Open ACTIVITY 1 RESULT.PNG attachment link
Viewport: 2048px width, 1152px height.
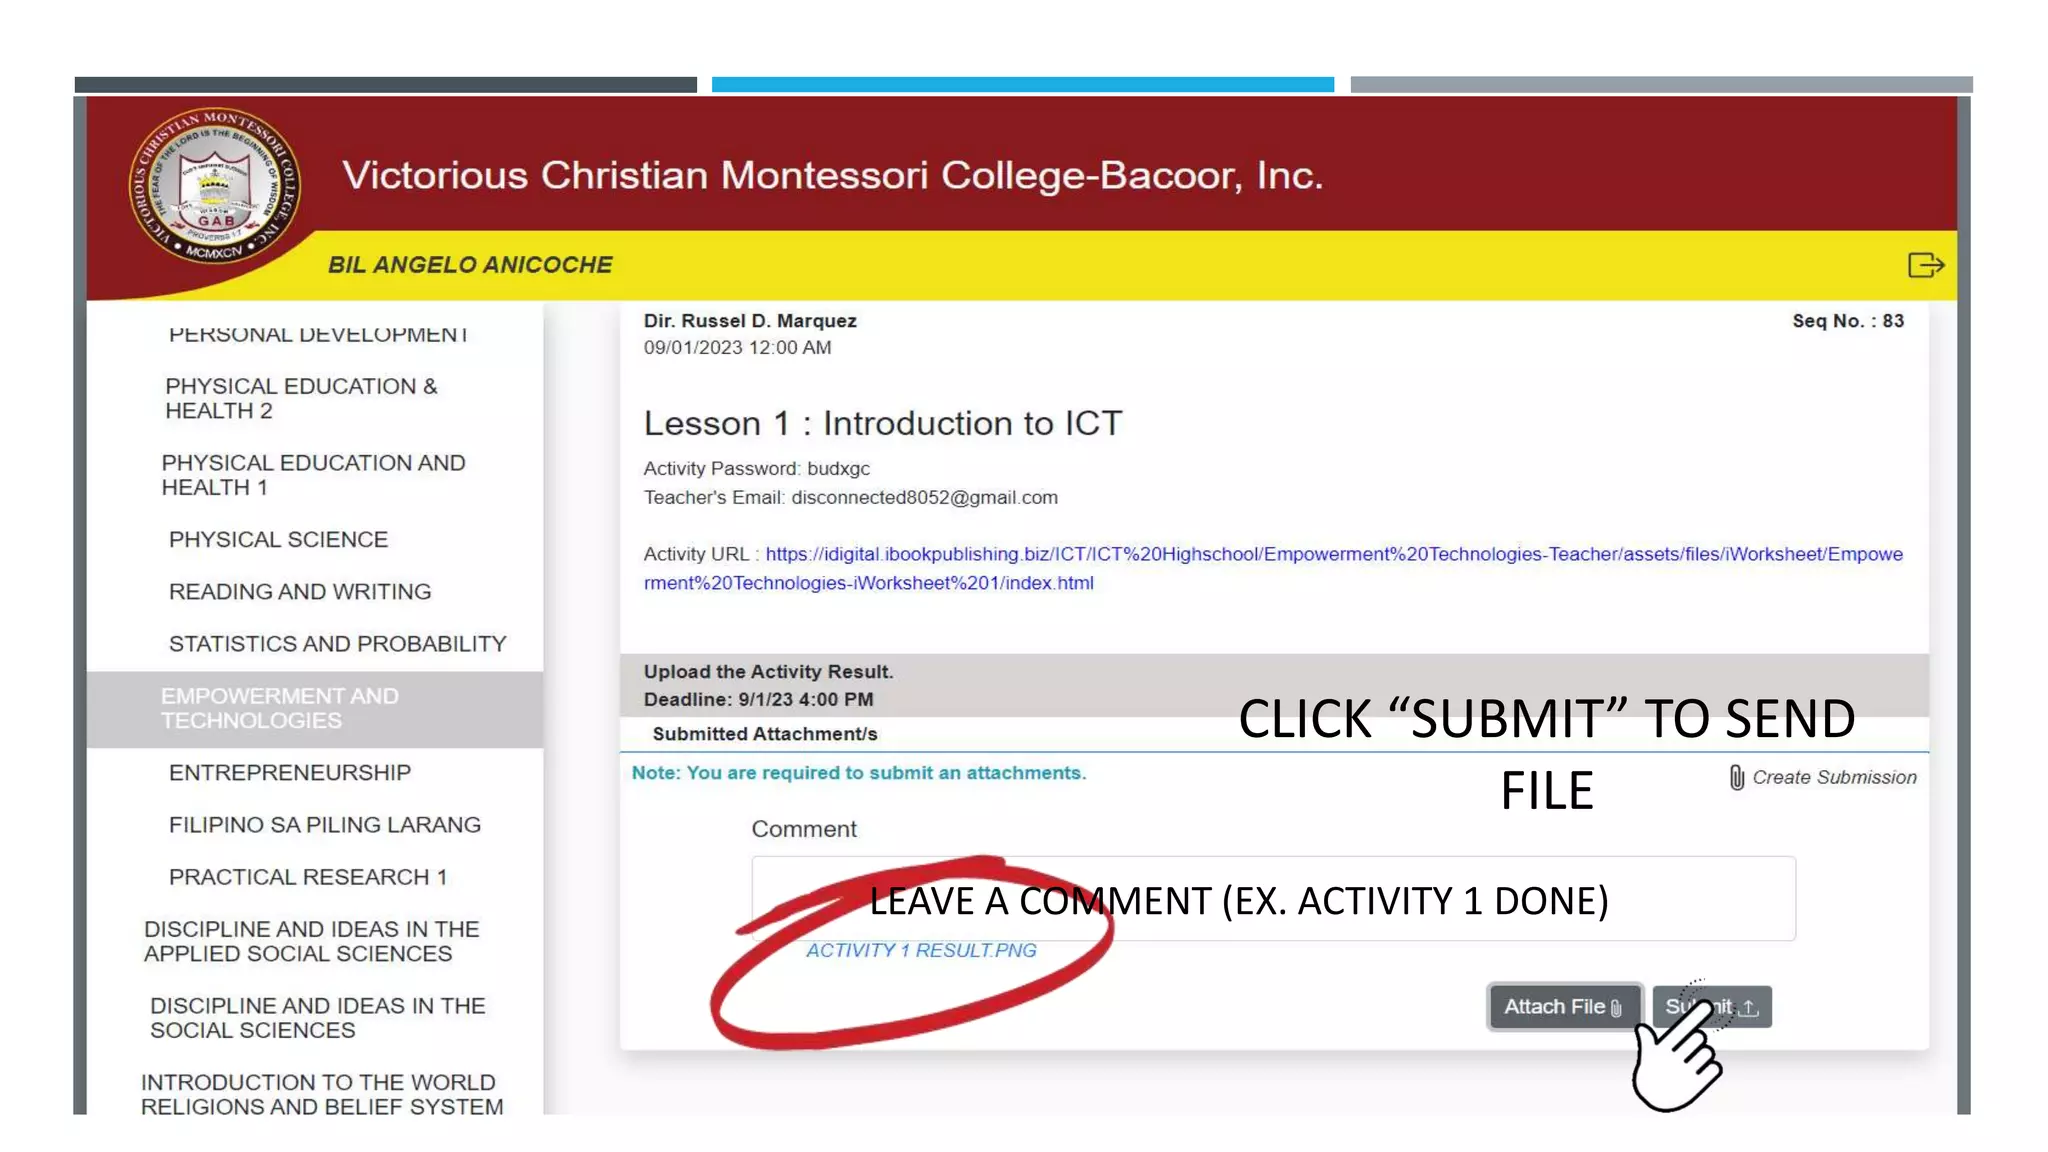pos(921,950)
